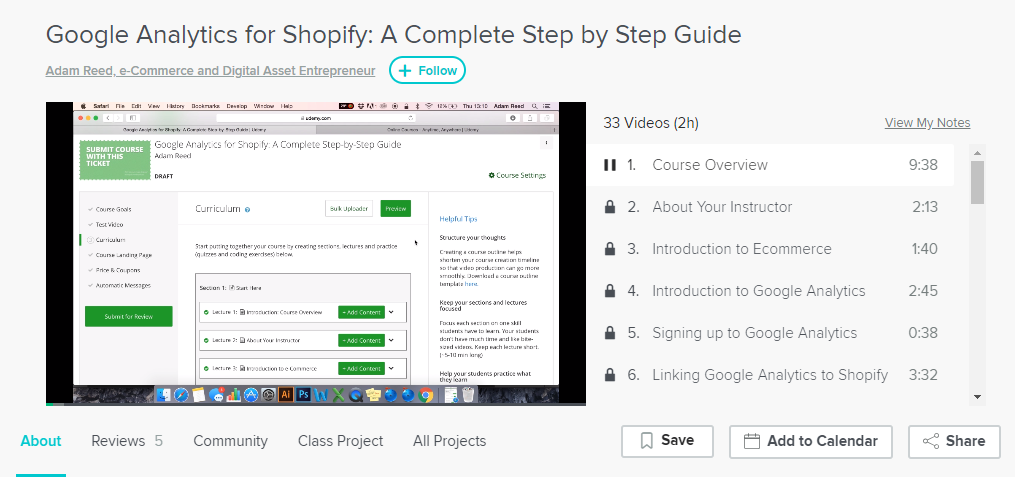
Task: Click the lock icon beside Introduction to Ecommerce
Action: tap(609, 249)
